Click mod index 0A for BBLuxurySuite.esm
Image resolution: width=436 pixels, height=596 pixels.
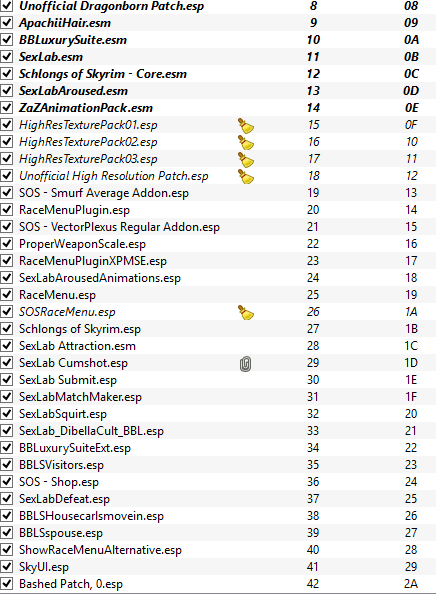coord(411,40)
